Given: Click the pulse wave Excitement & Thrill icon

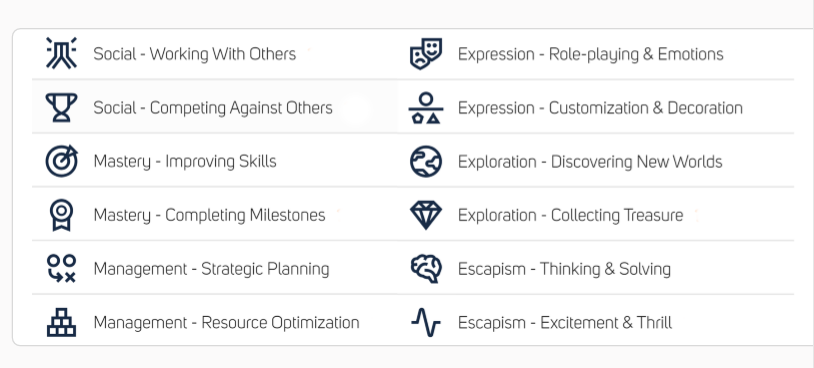Looking at the screenshot, I should tap(426, 322).
